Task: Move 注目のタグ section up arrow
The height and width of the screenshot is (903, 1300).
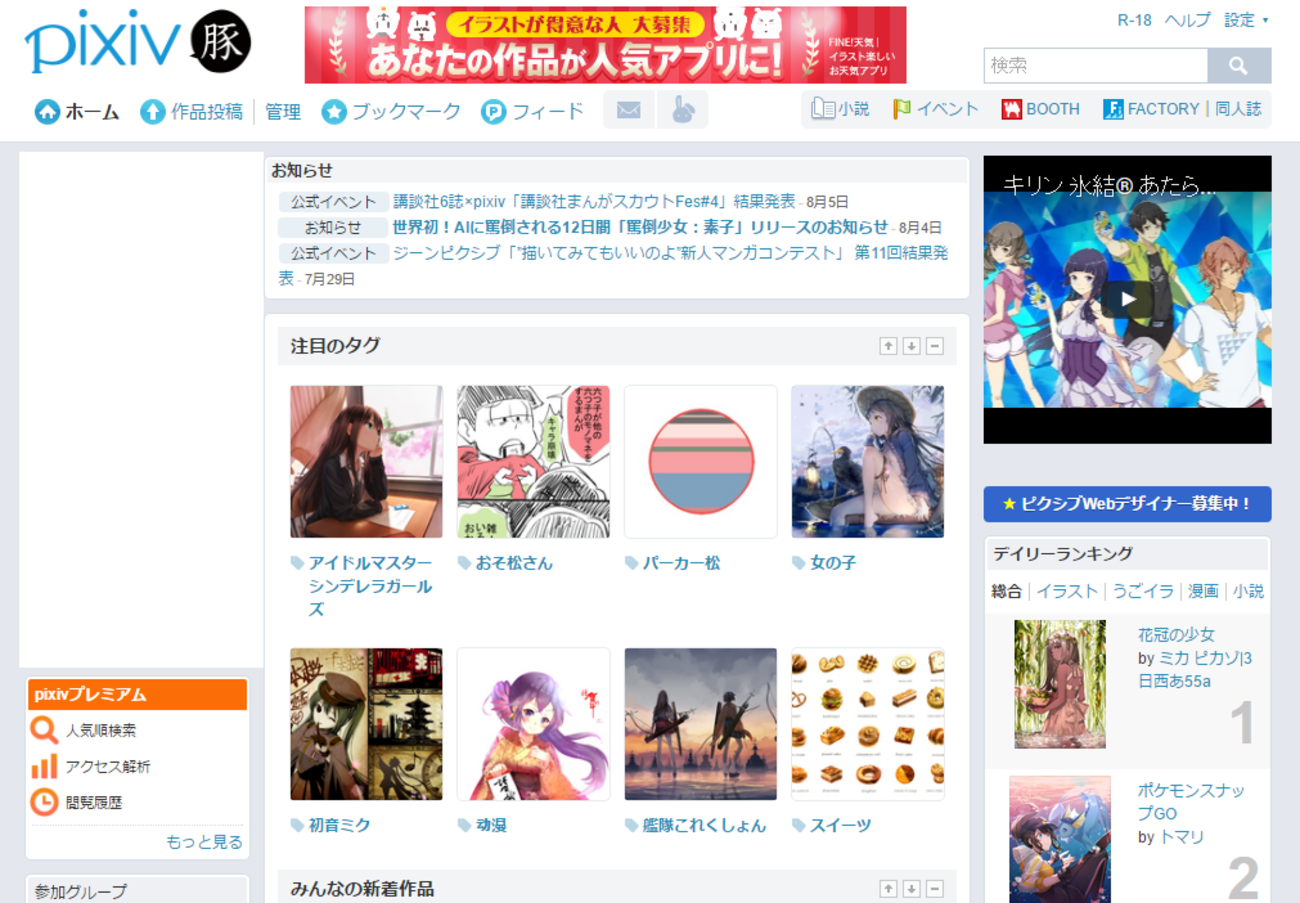Action: (888, 346)
